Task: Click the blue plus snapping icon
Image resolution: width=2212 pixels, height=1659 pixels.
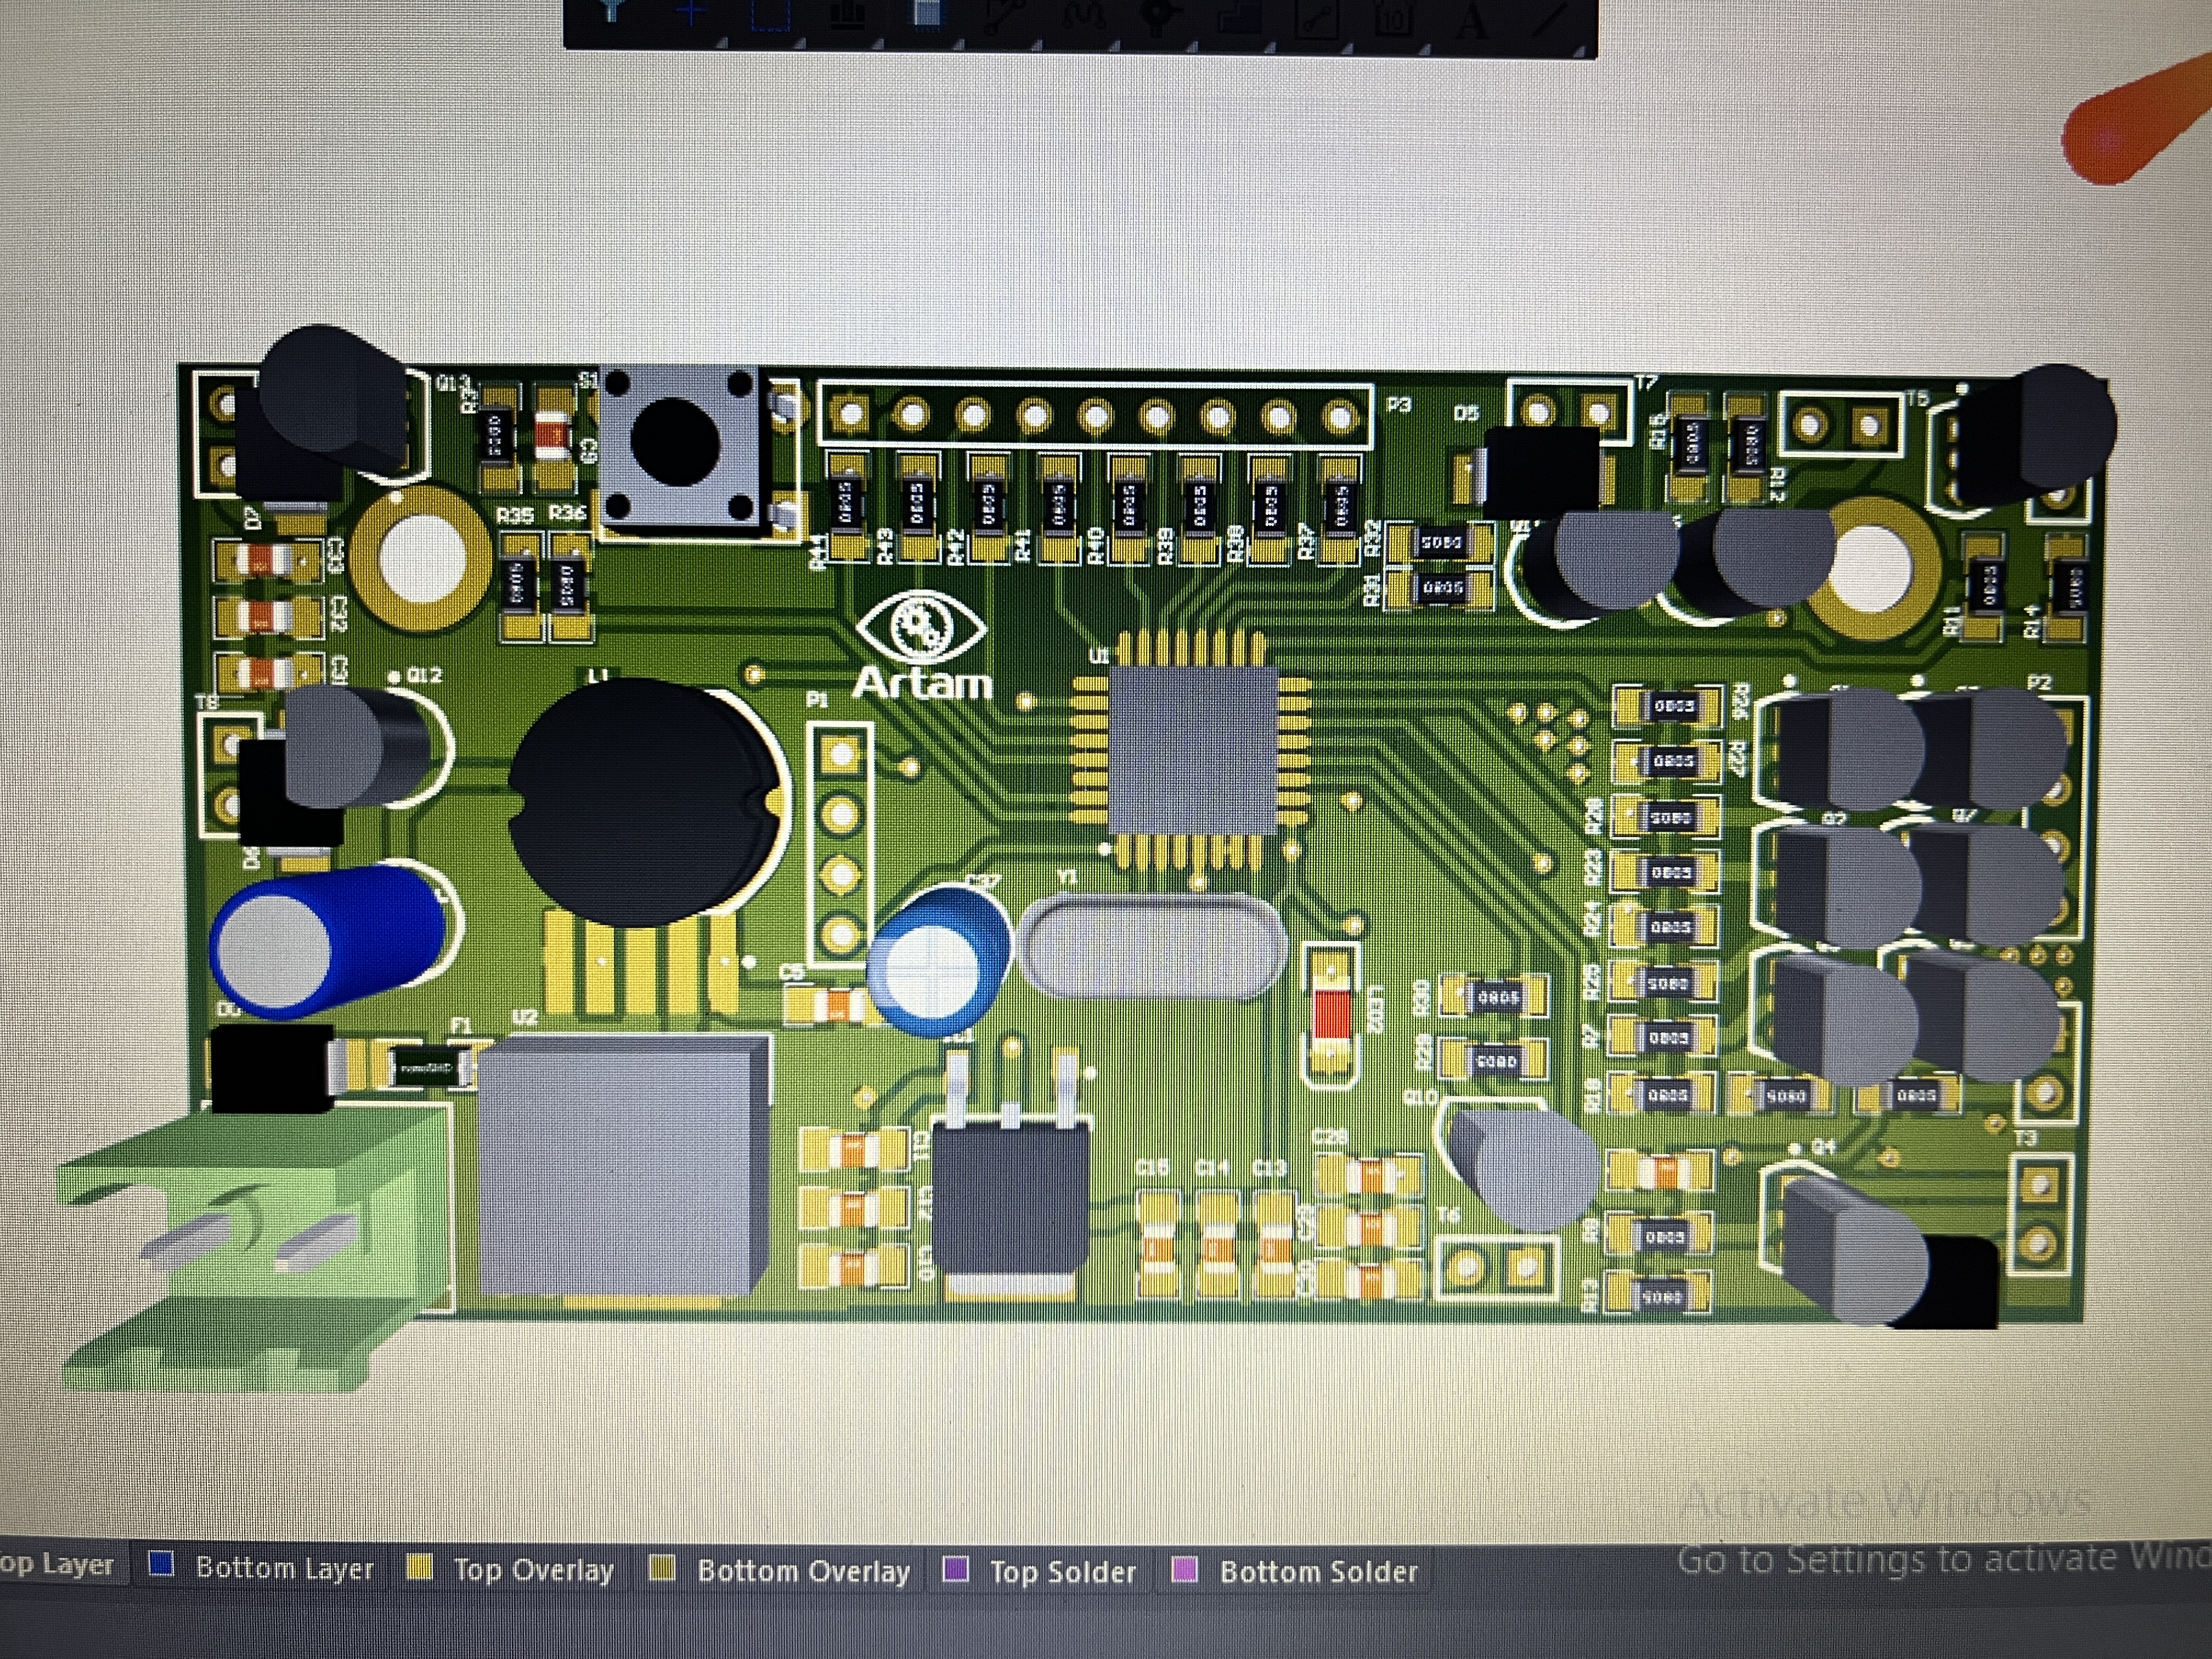Action: pos(691,12)
